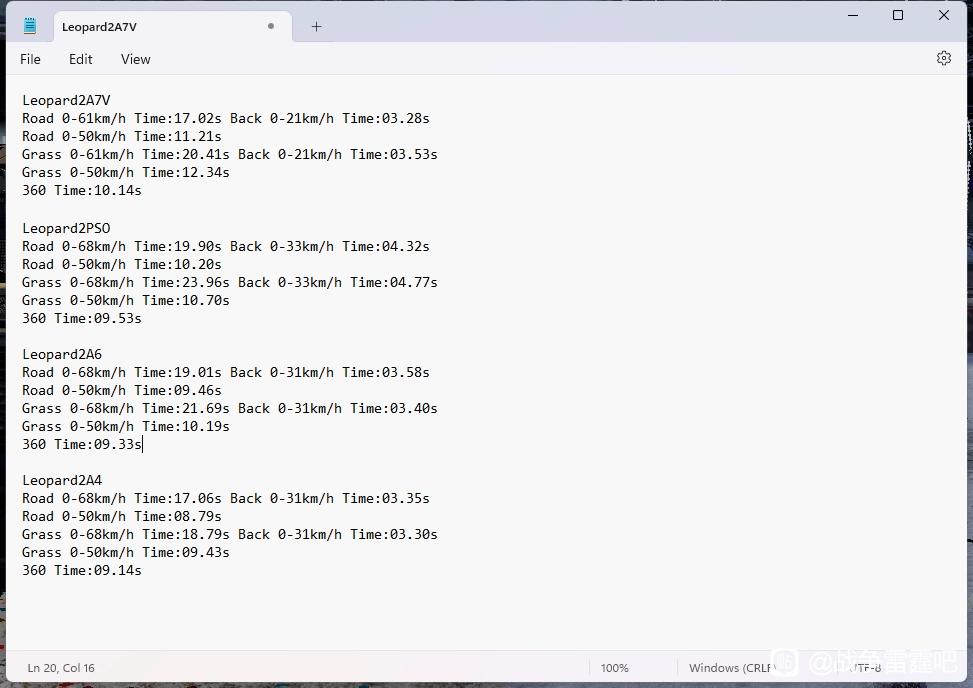Click 'Back 0-33km/h Time:04.32s' text
The image size is (973, 688).
point(330,246)
